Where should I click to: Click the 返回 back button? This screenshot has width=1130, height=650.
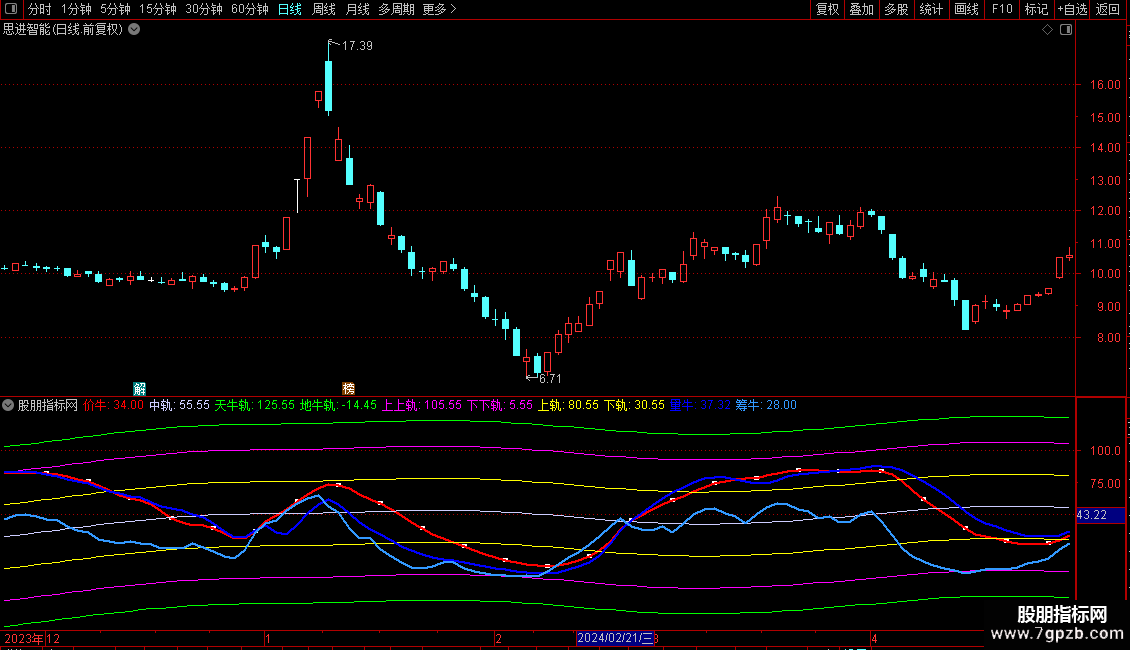point(1108,10)
